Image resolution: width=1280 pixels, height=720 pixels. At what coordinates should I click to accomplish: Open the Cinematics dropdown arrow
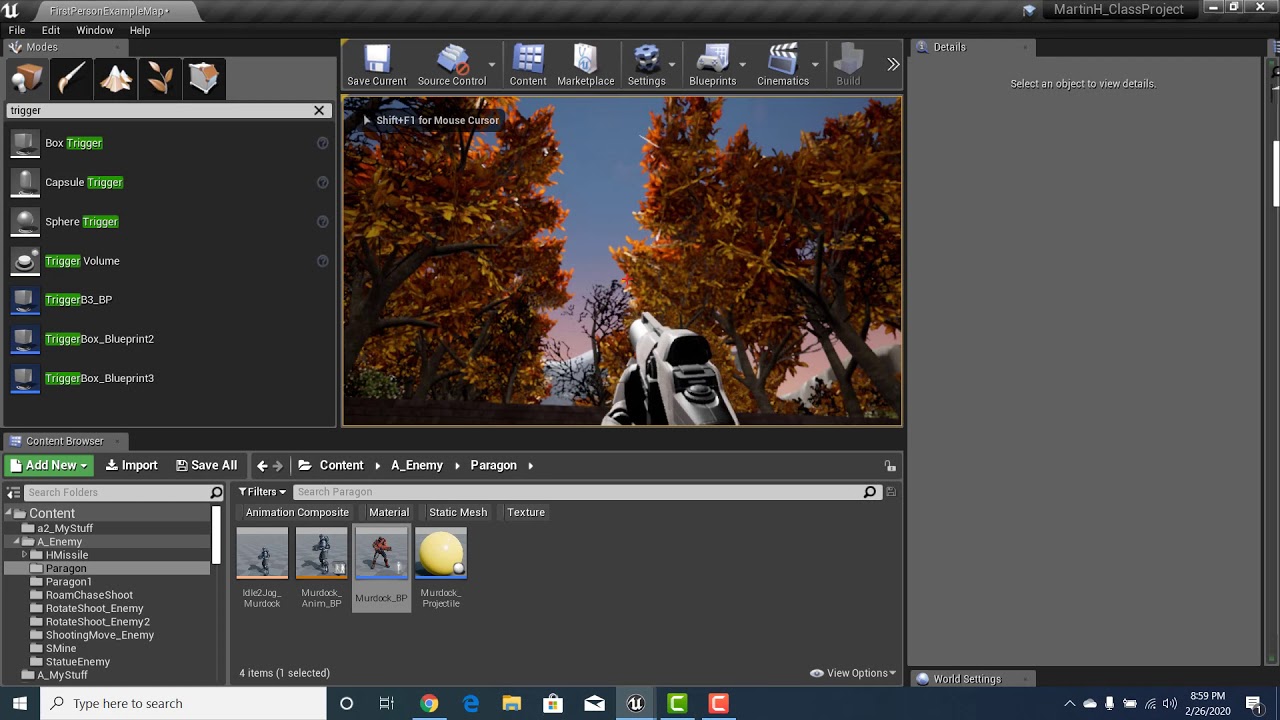point(815,65)
